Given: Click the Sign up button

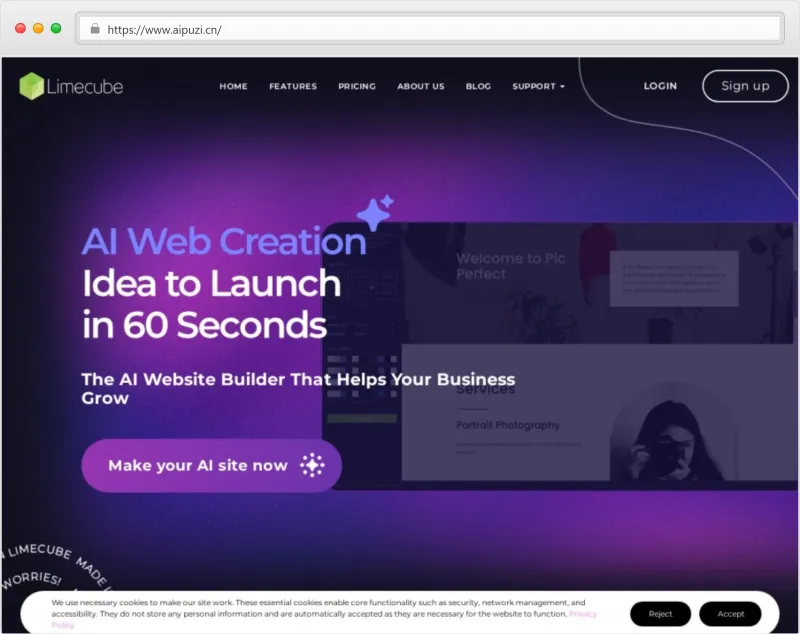Looking at the screenshot, I should coord(745,86).
